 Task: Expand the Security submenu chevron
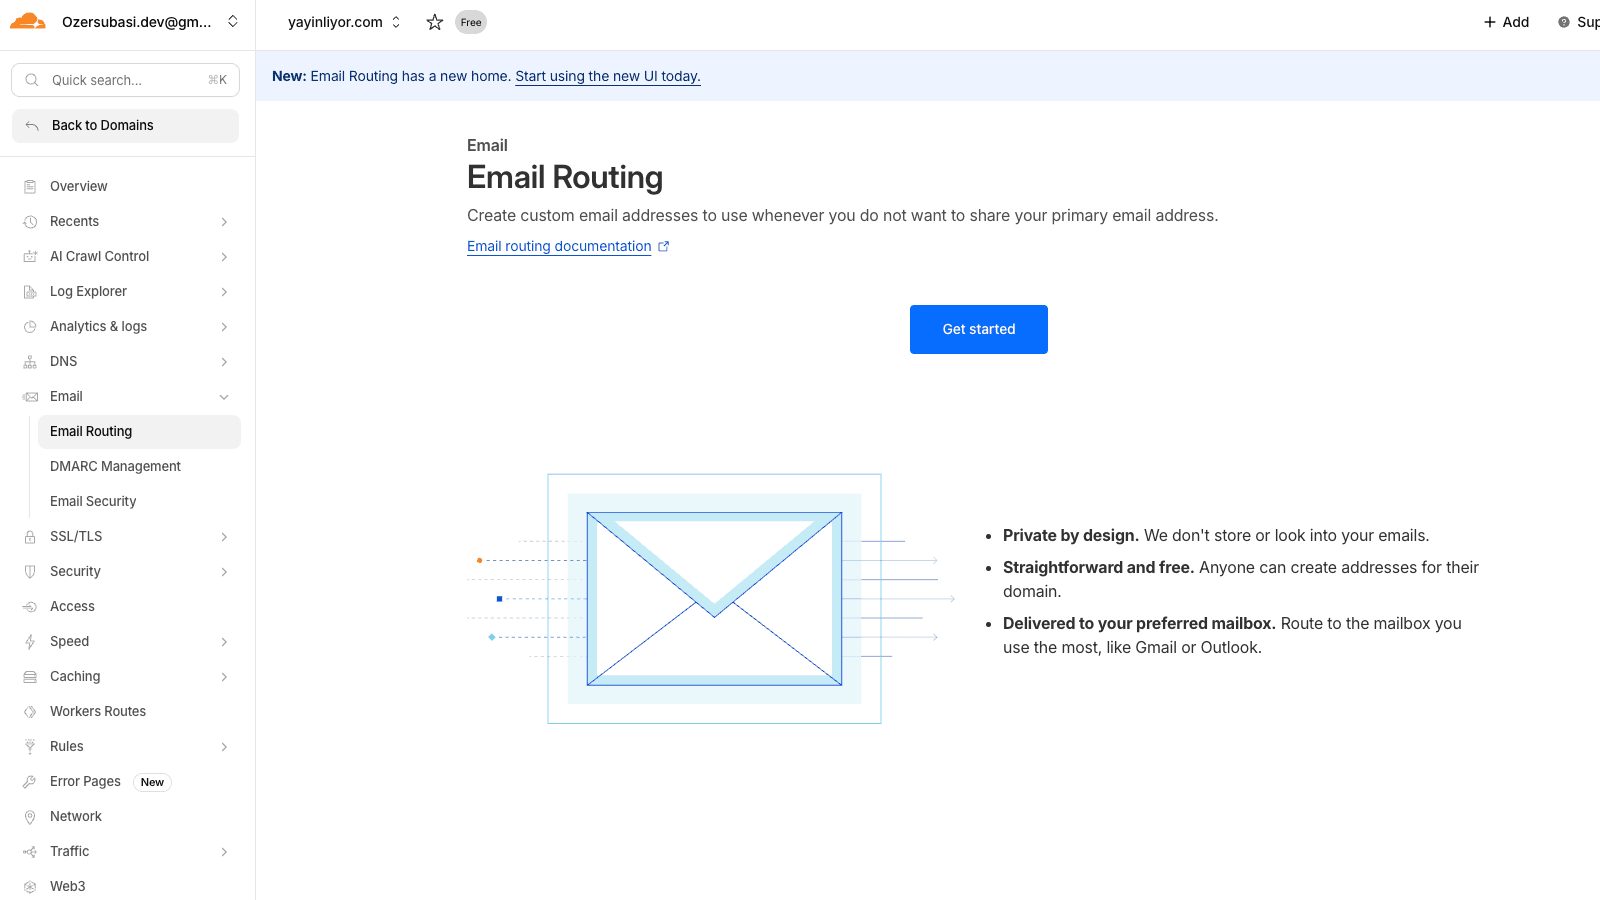[x=224, y=572]
